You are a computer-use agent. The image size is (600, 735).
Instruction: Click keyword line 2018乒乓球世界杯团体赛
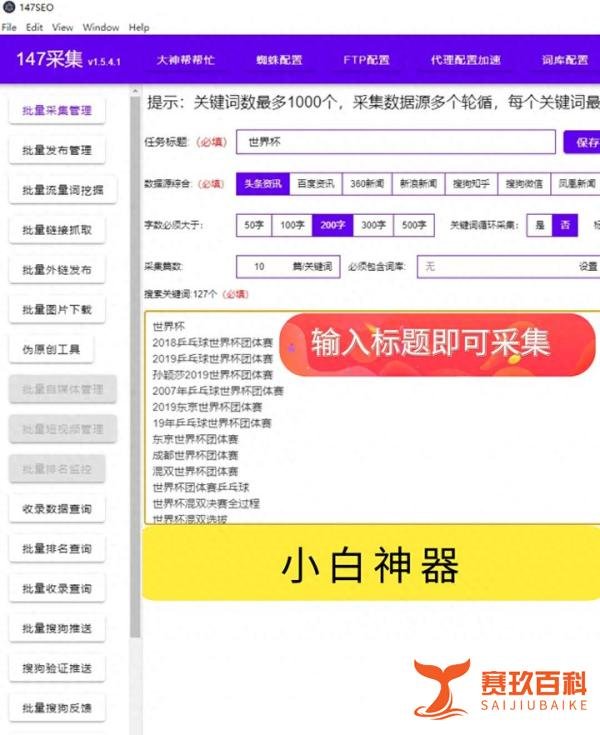pos(212,343)
